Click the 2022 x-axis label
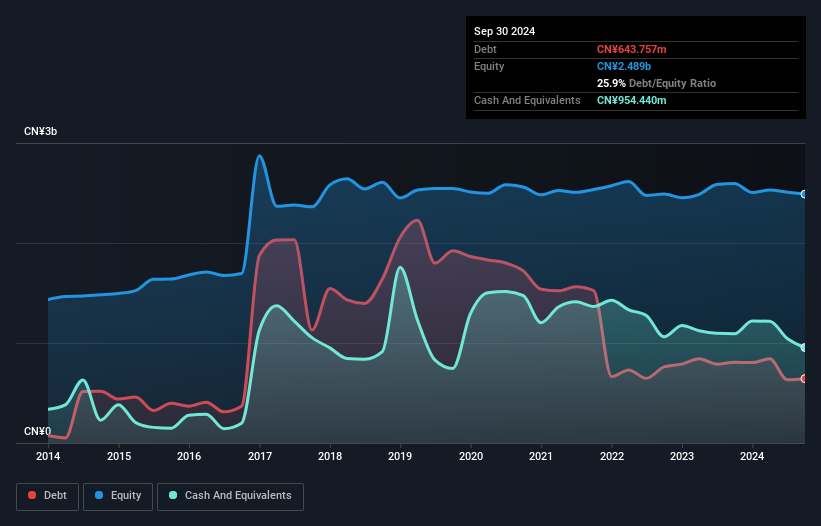 tap(612, 456)
